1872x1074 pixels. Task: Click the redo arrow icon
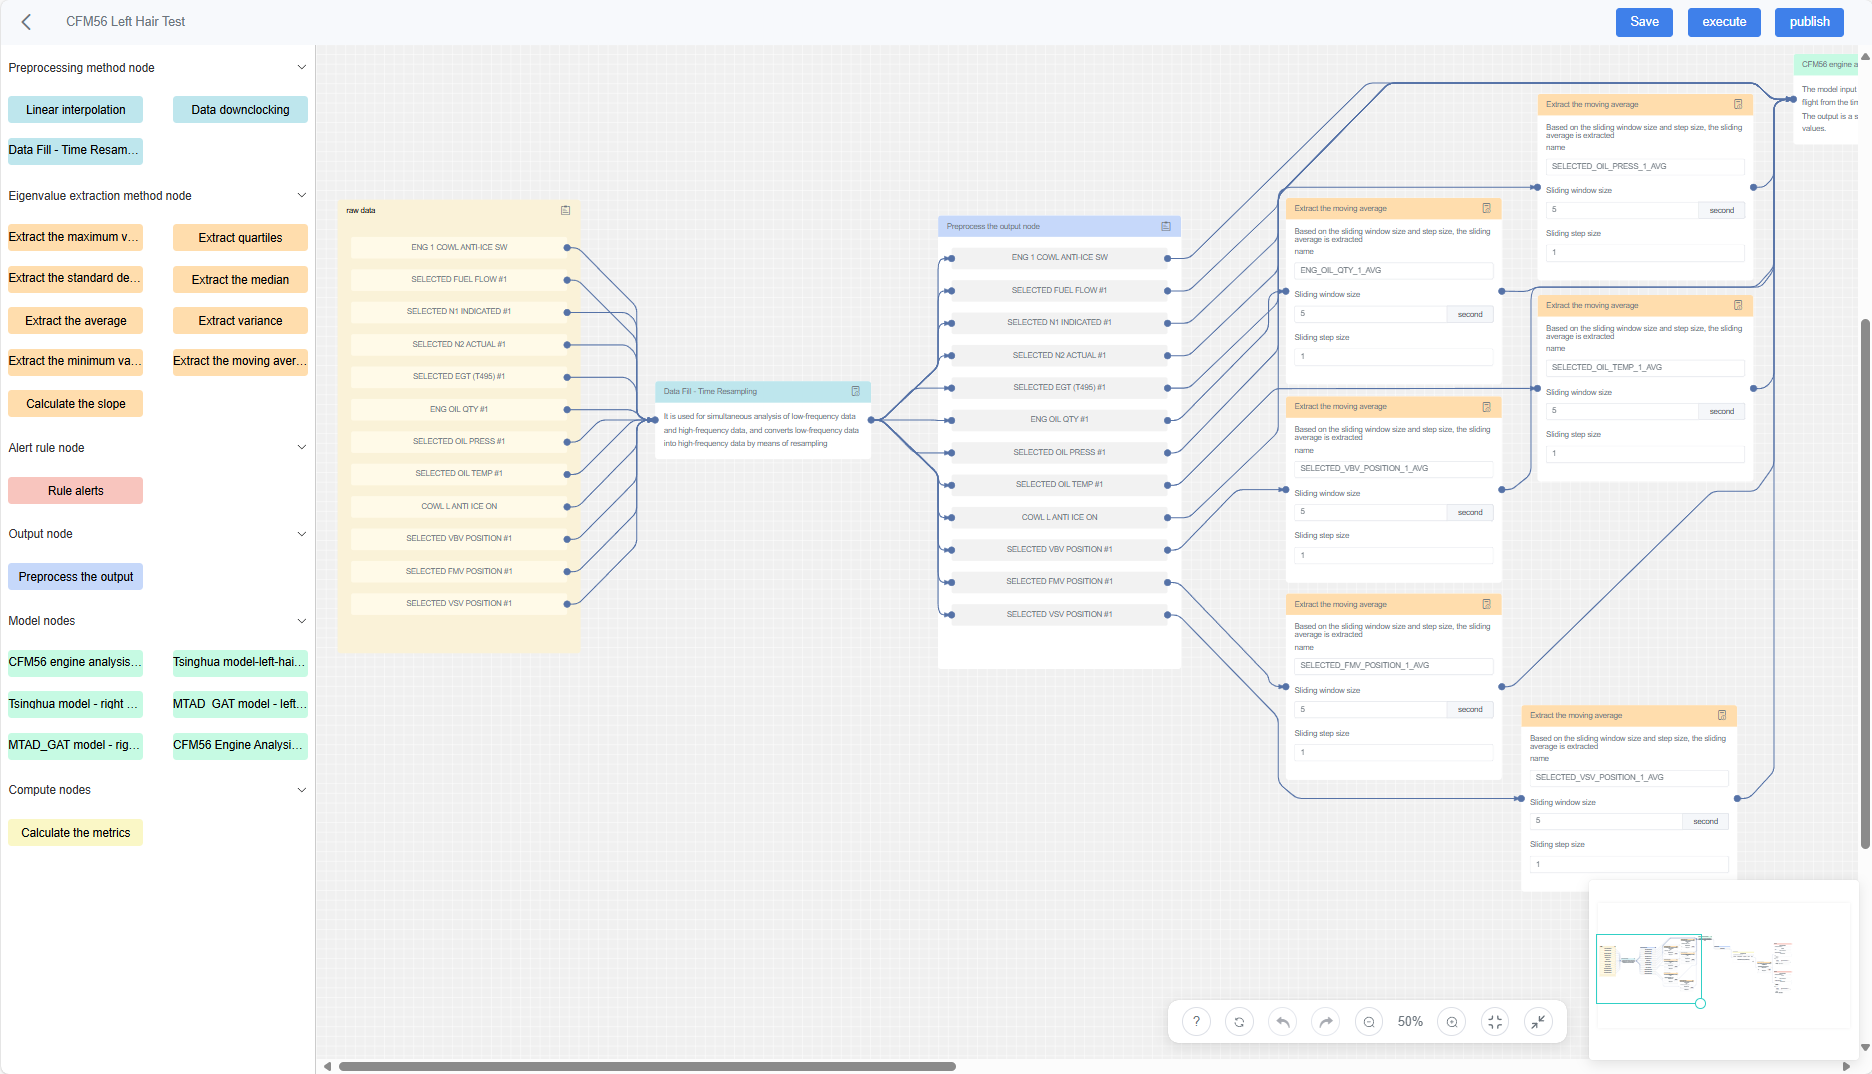coord(1325,1021)
